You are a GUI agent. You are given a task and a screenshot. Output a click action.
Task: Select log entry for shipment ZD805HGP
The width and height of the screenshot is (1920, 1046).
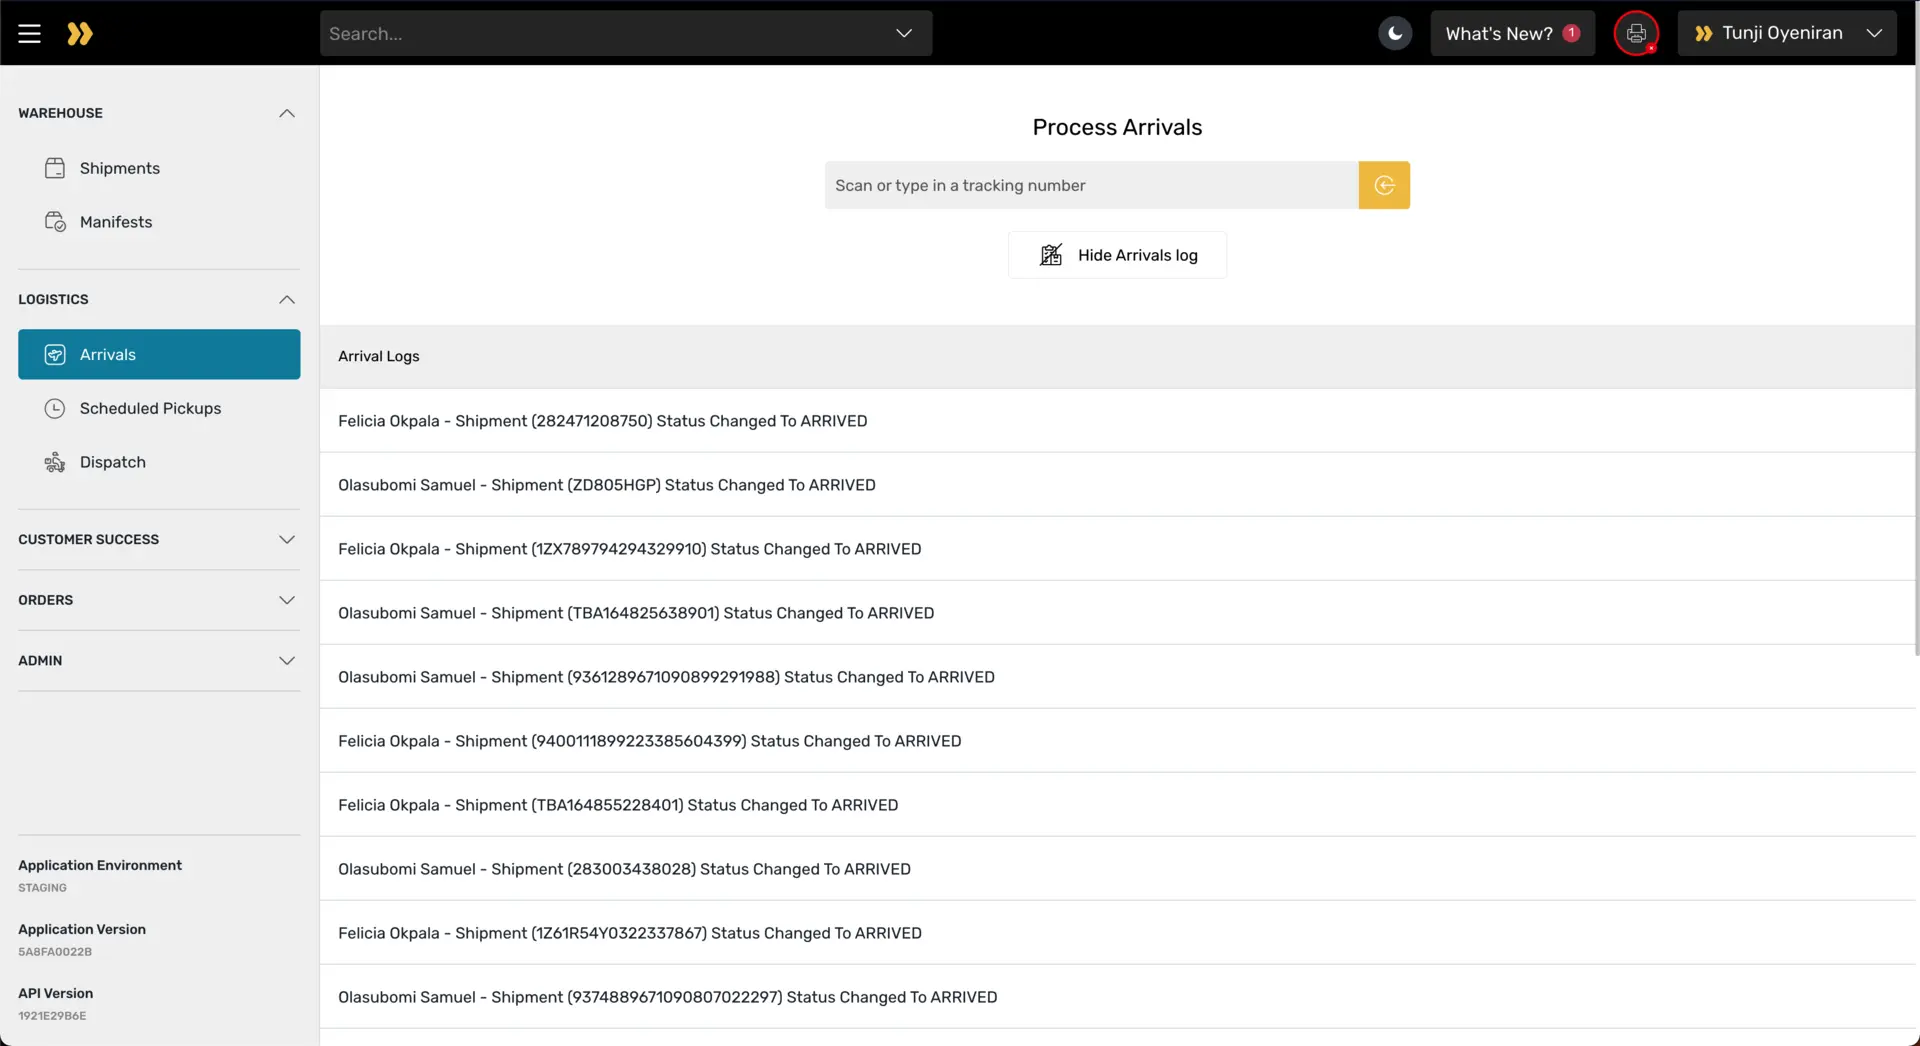[x=1117, y=485]
